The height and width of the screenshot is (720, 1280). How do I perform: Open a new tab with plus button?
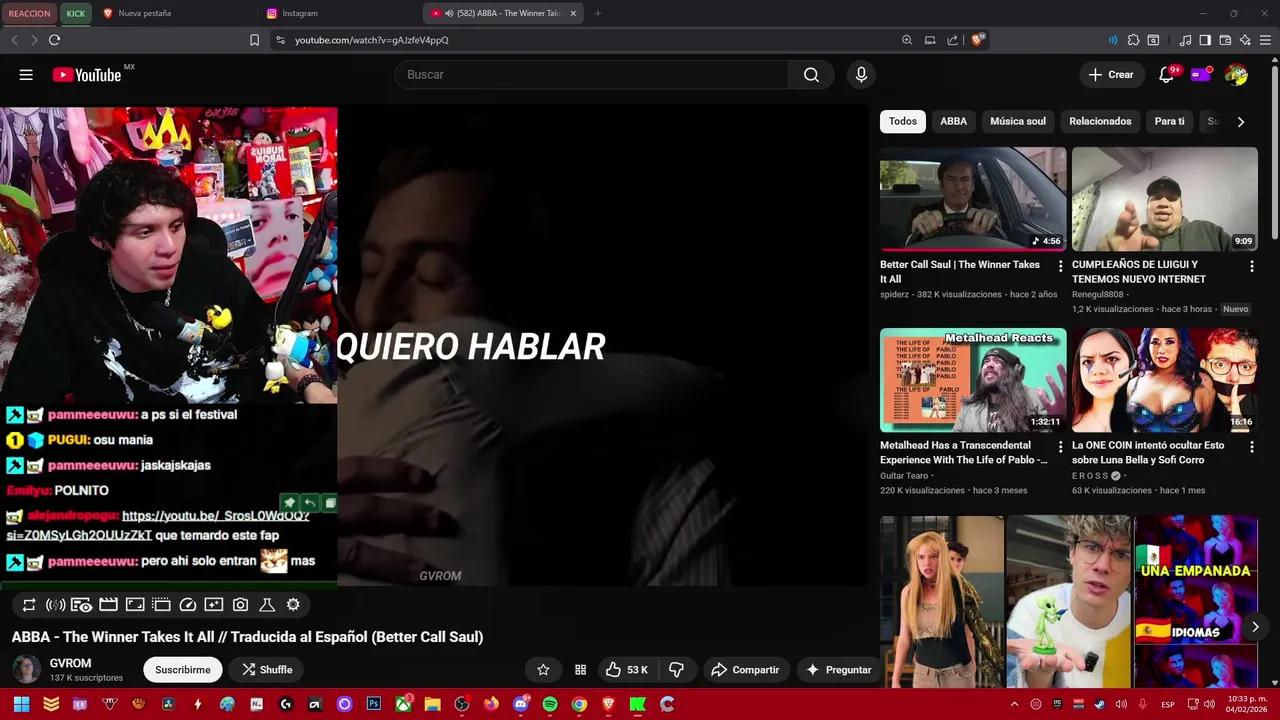pos(598,13)
